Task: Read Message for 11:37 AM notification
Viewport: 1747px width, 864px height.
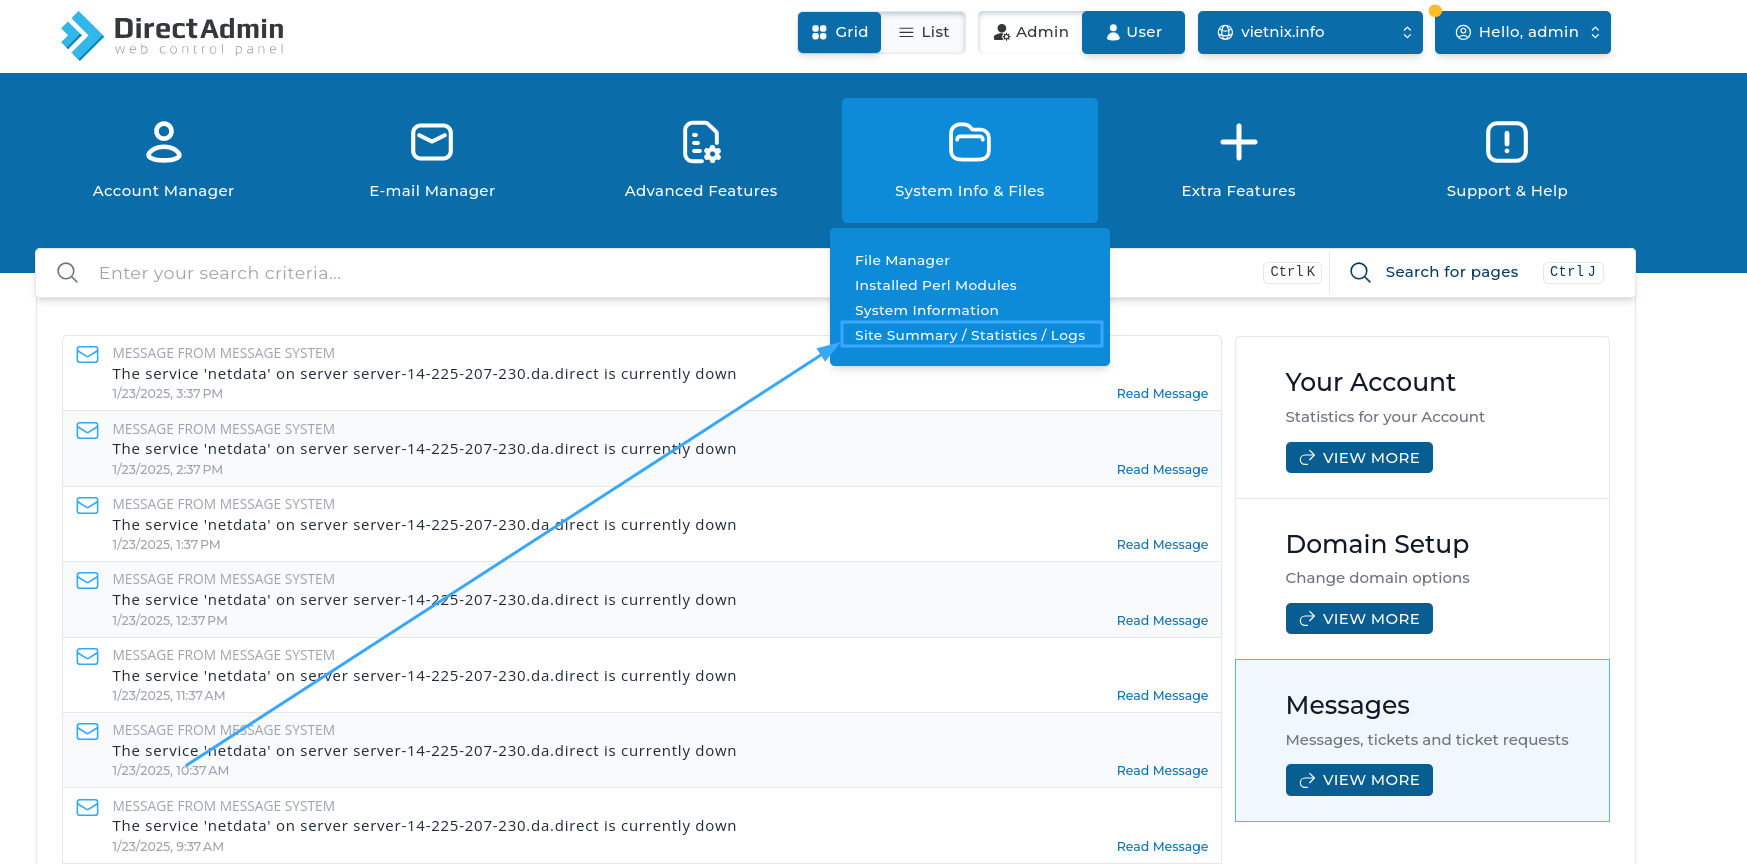Action: [x=1162, y=696]
